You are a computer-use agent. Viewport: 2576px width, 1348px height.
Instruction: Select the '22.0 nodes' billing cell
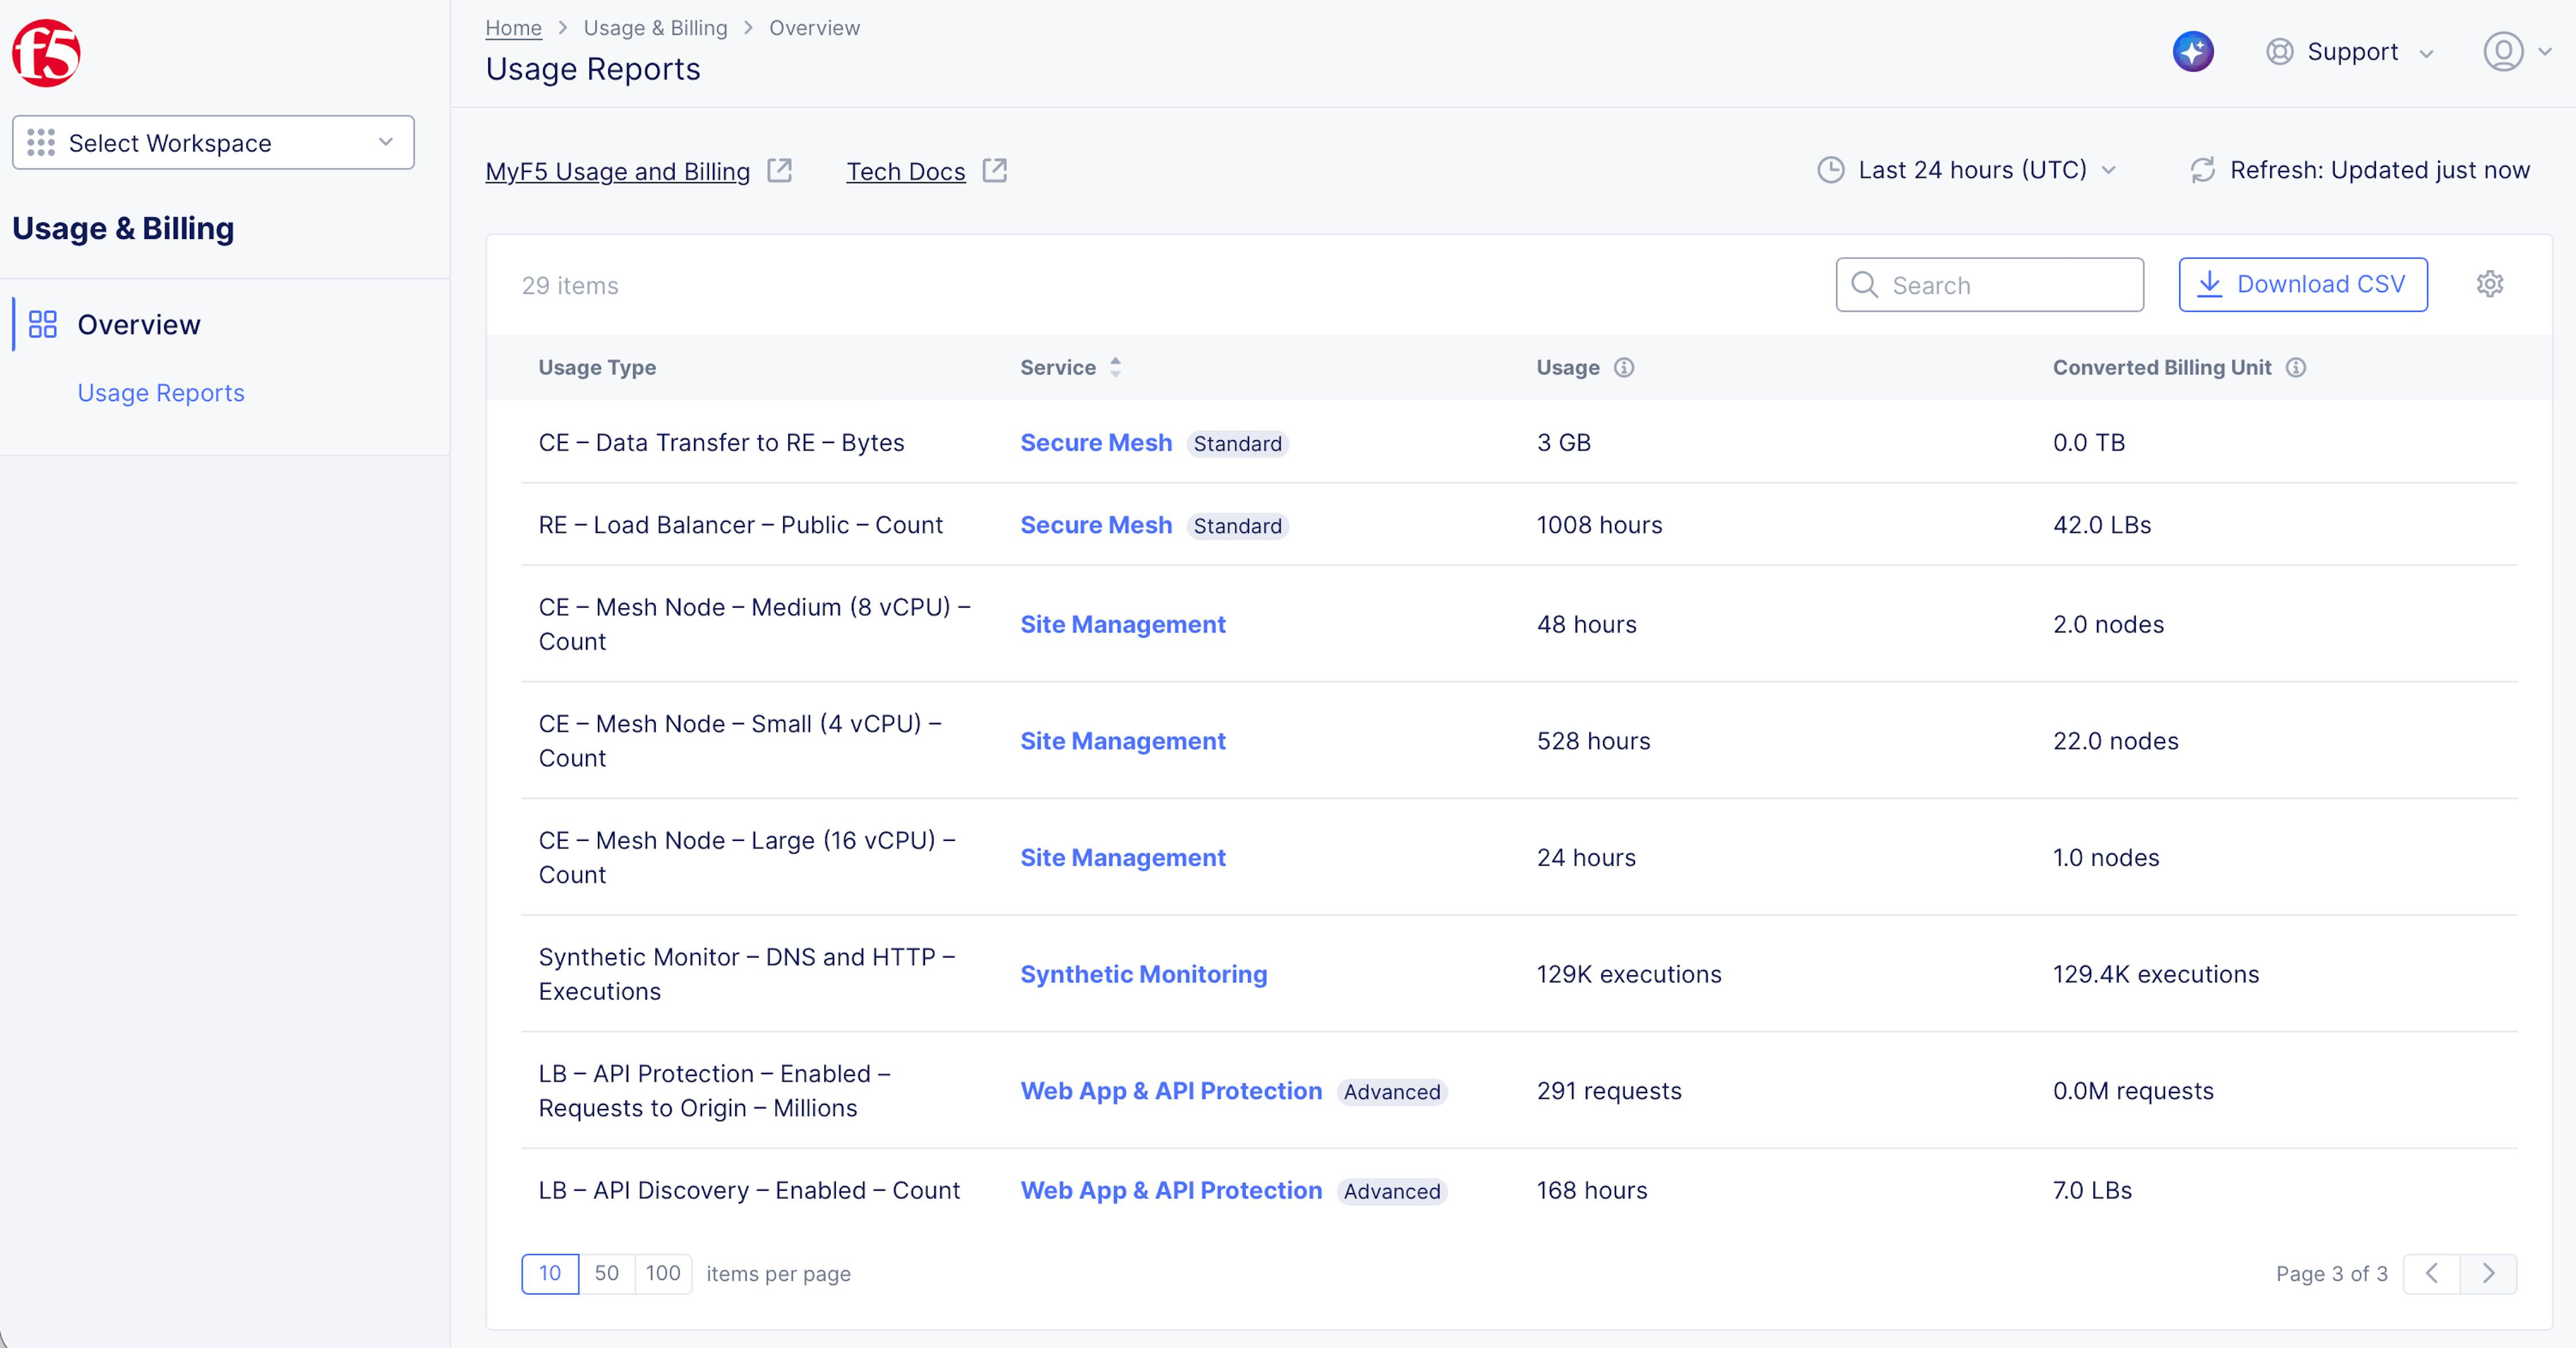pyautogui.click(x=2115, y=741)
